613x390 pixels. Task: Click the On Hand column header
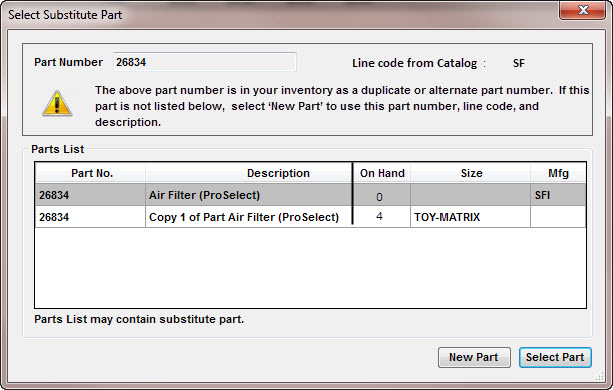coord(382,173)
